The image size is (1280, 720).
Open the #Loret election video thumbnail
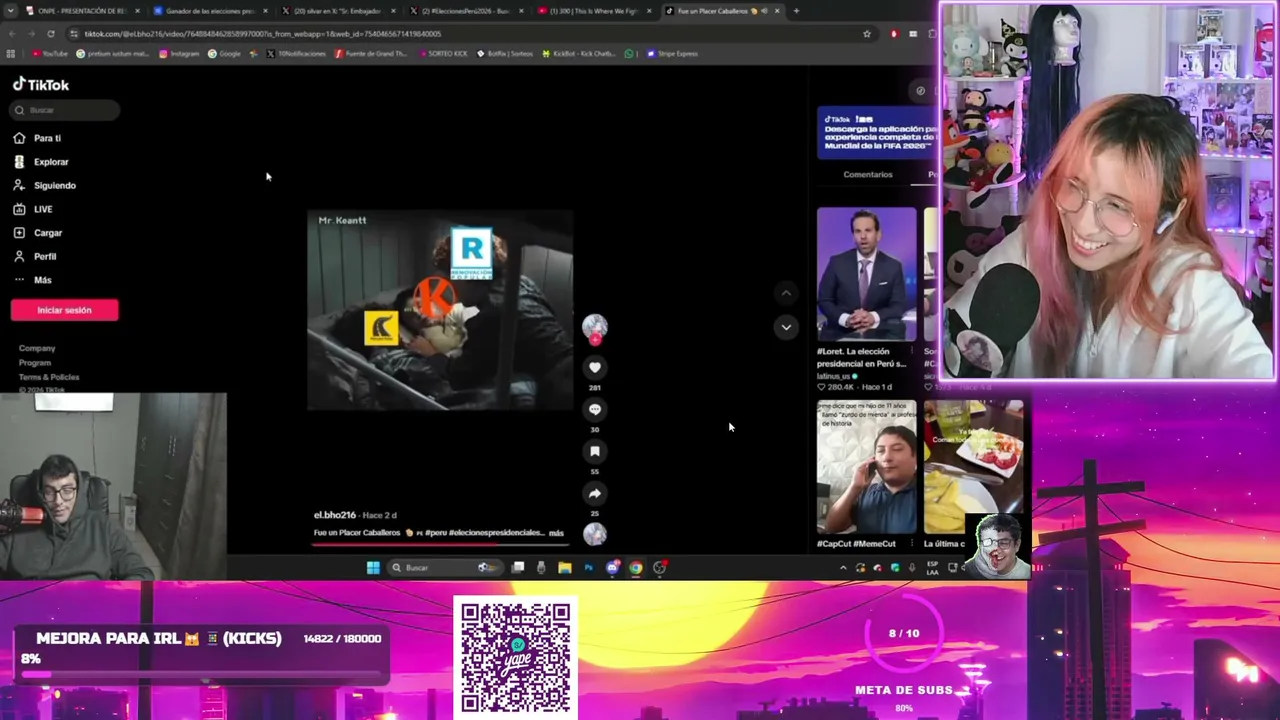pos(866,273)
